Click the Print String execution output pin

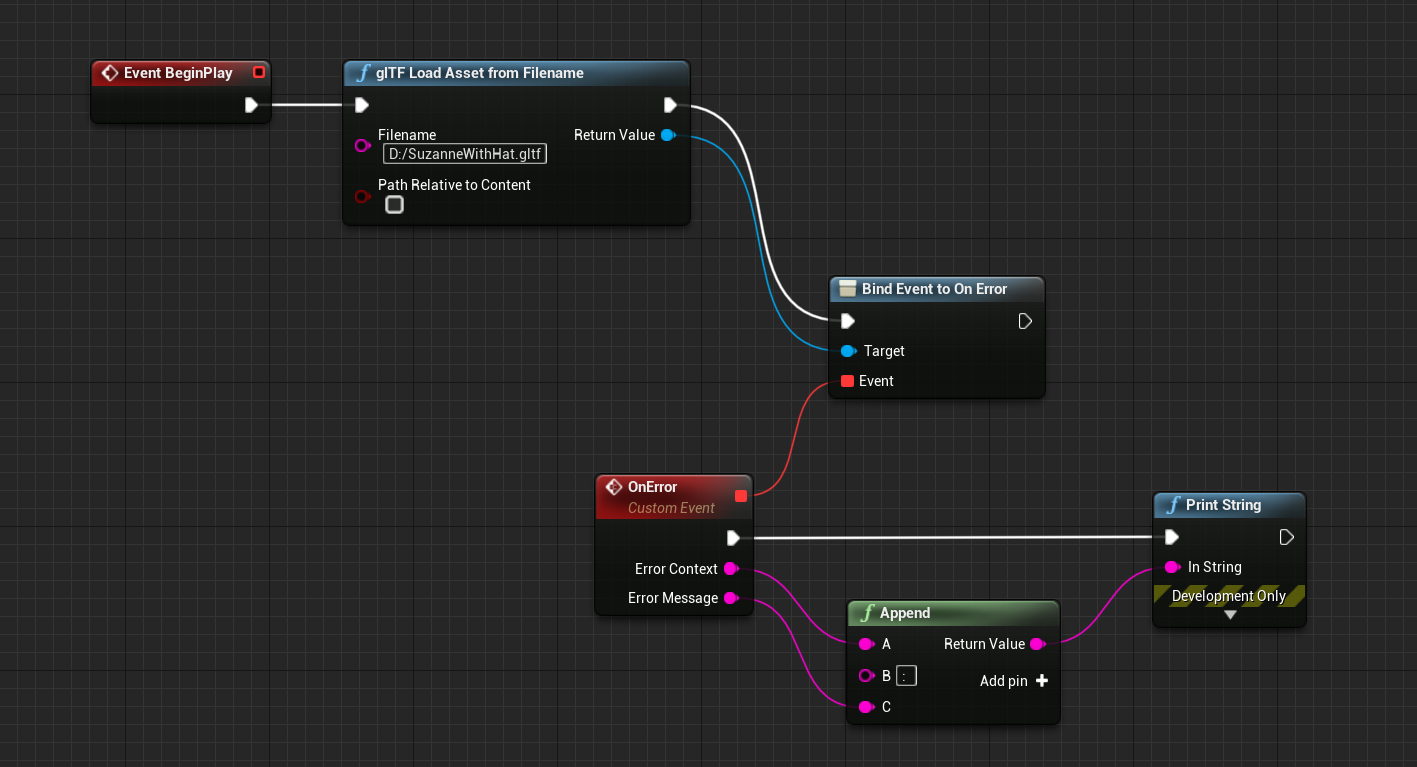1287,537
